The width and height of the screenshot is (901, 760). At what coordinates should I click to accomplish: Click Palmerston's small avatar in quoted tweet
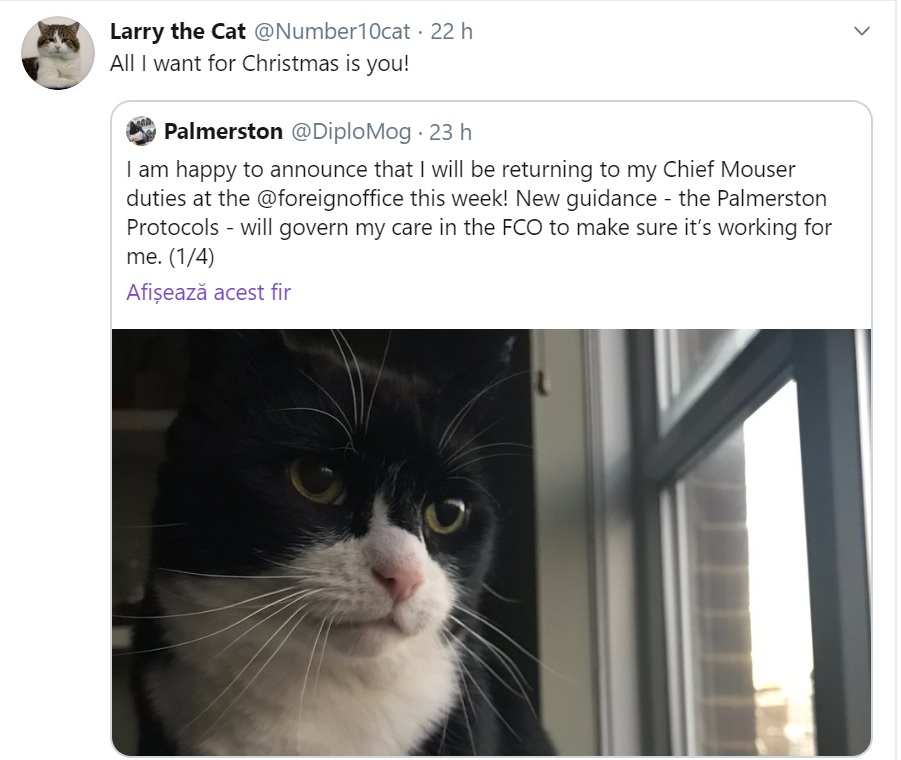coord(142,131)
